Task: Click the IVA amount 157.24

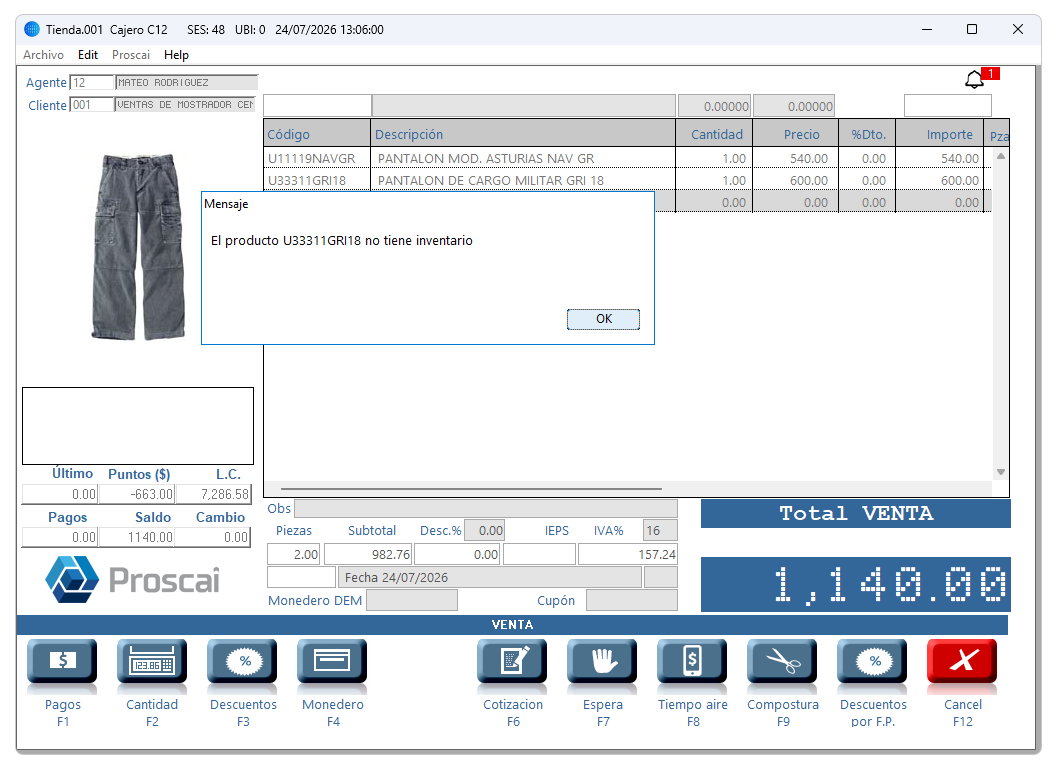Action: click(628, 555)
